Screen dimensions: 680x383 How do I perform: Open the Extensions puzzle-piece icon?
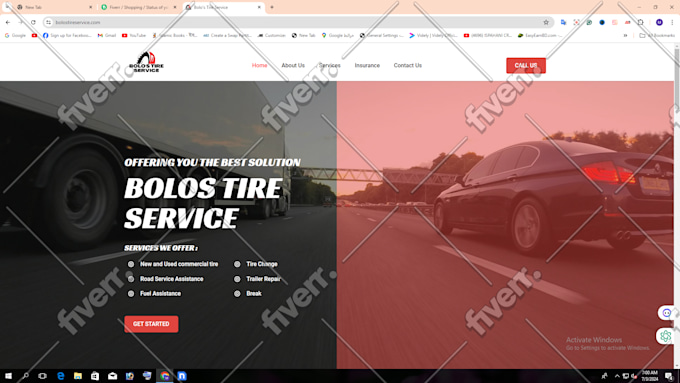641,22
